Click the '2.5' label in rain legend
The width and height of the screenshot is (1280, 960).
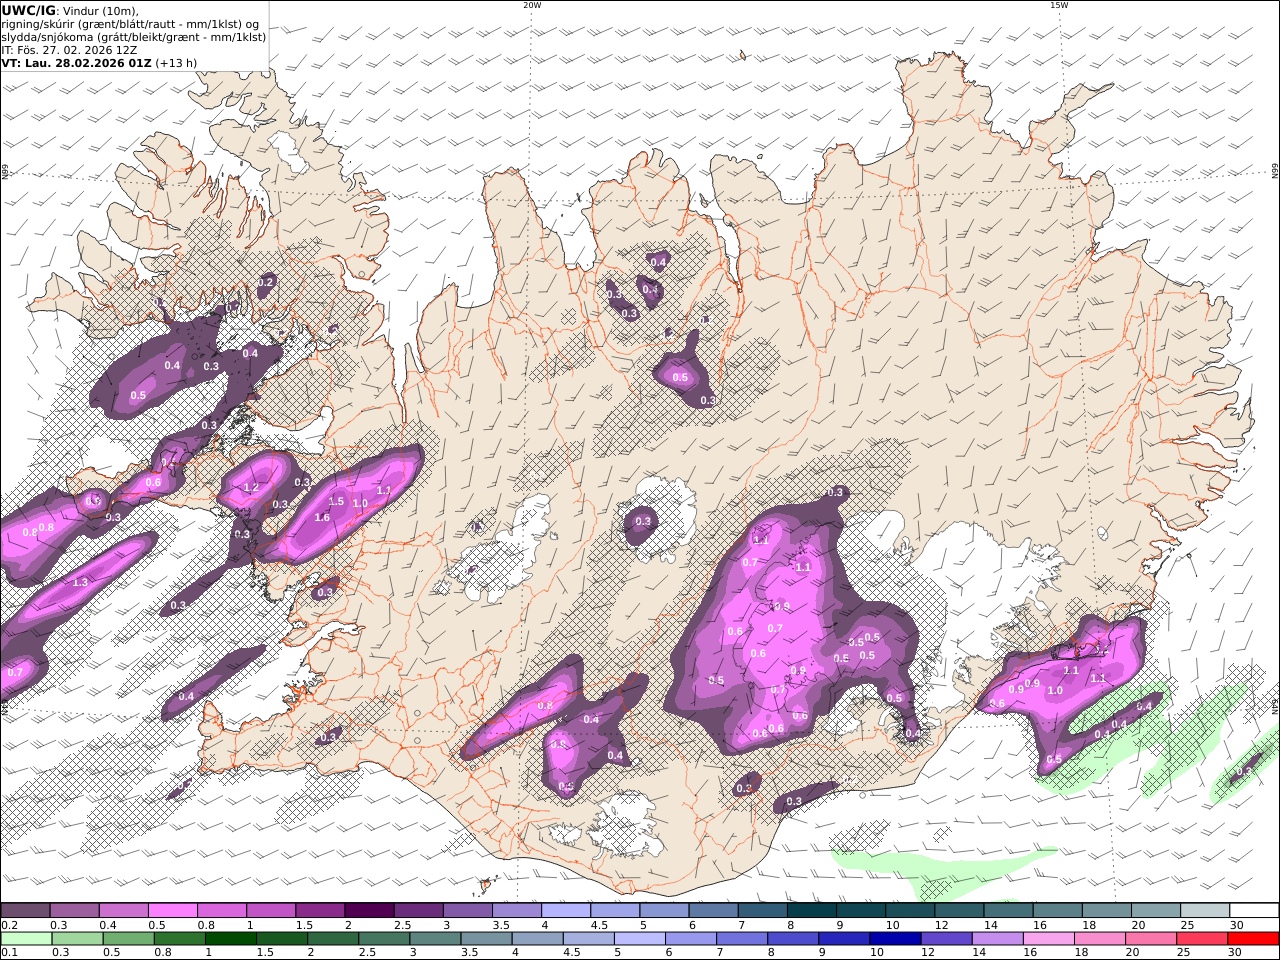[367, 953]
